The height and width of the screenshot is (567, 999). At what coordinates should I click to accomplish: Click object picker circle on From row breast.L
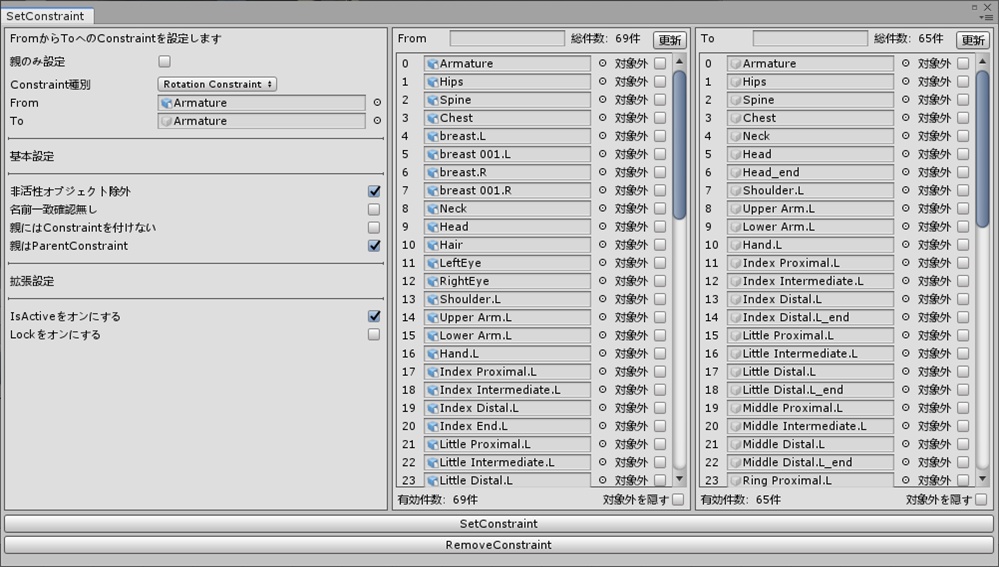[603, 136]
